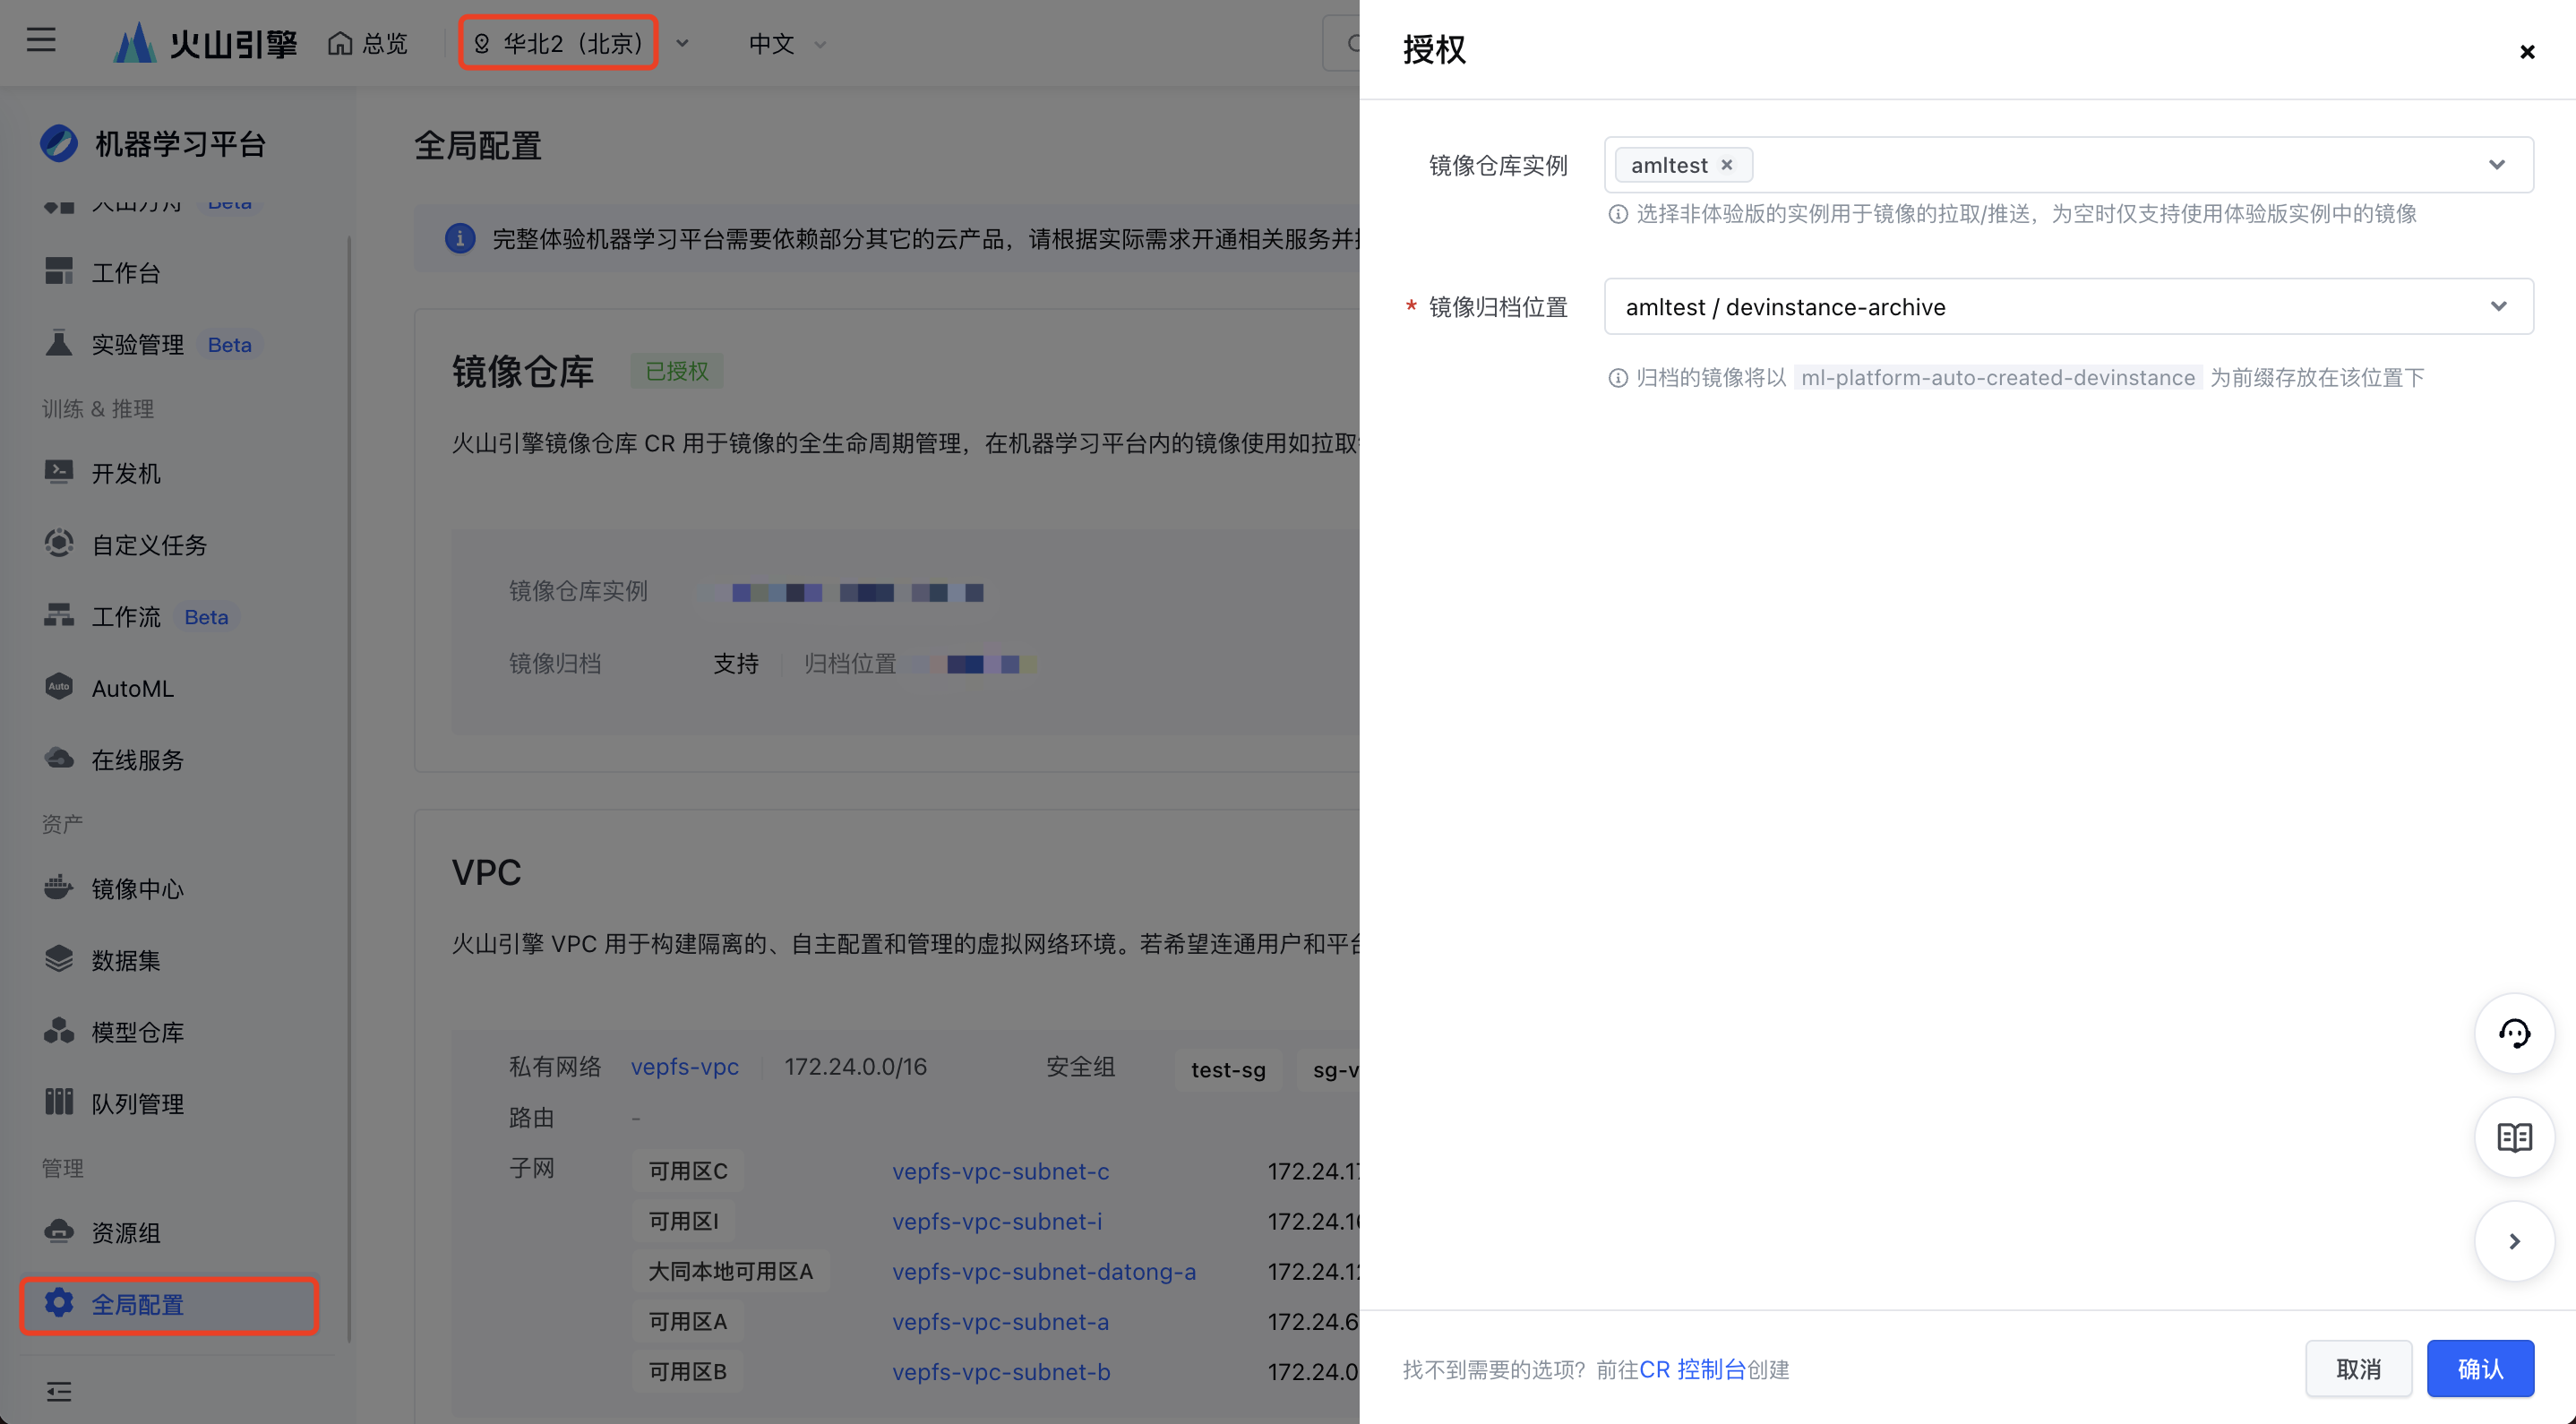2576x1424 pixels.
Task: Open vepfs-vpc-subnet-datong-a link
Action: click(x=1043, y=1271)
